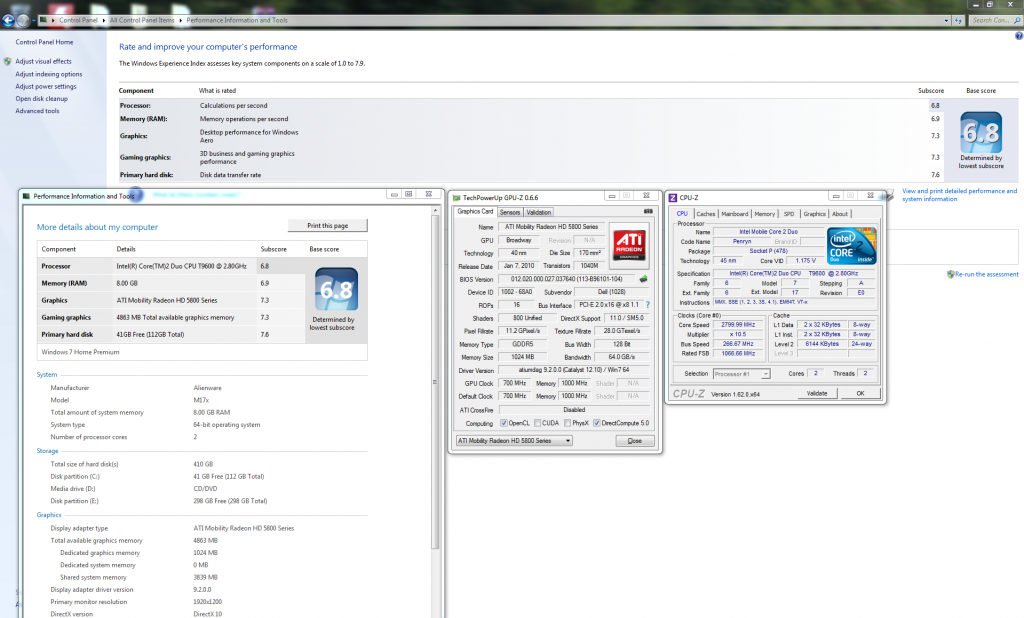
Task: Open the Graphics tab in CPU-Z
Action: tap(814, 214)
